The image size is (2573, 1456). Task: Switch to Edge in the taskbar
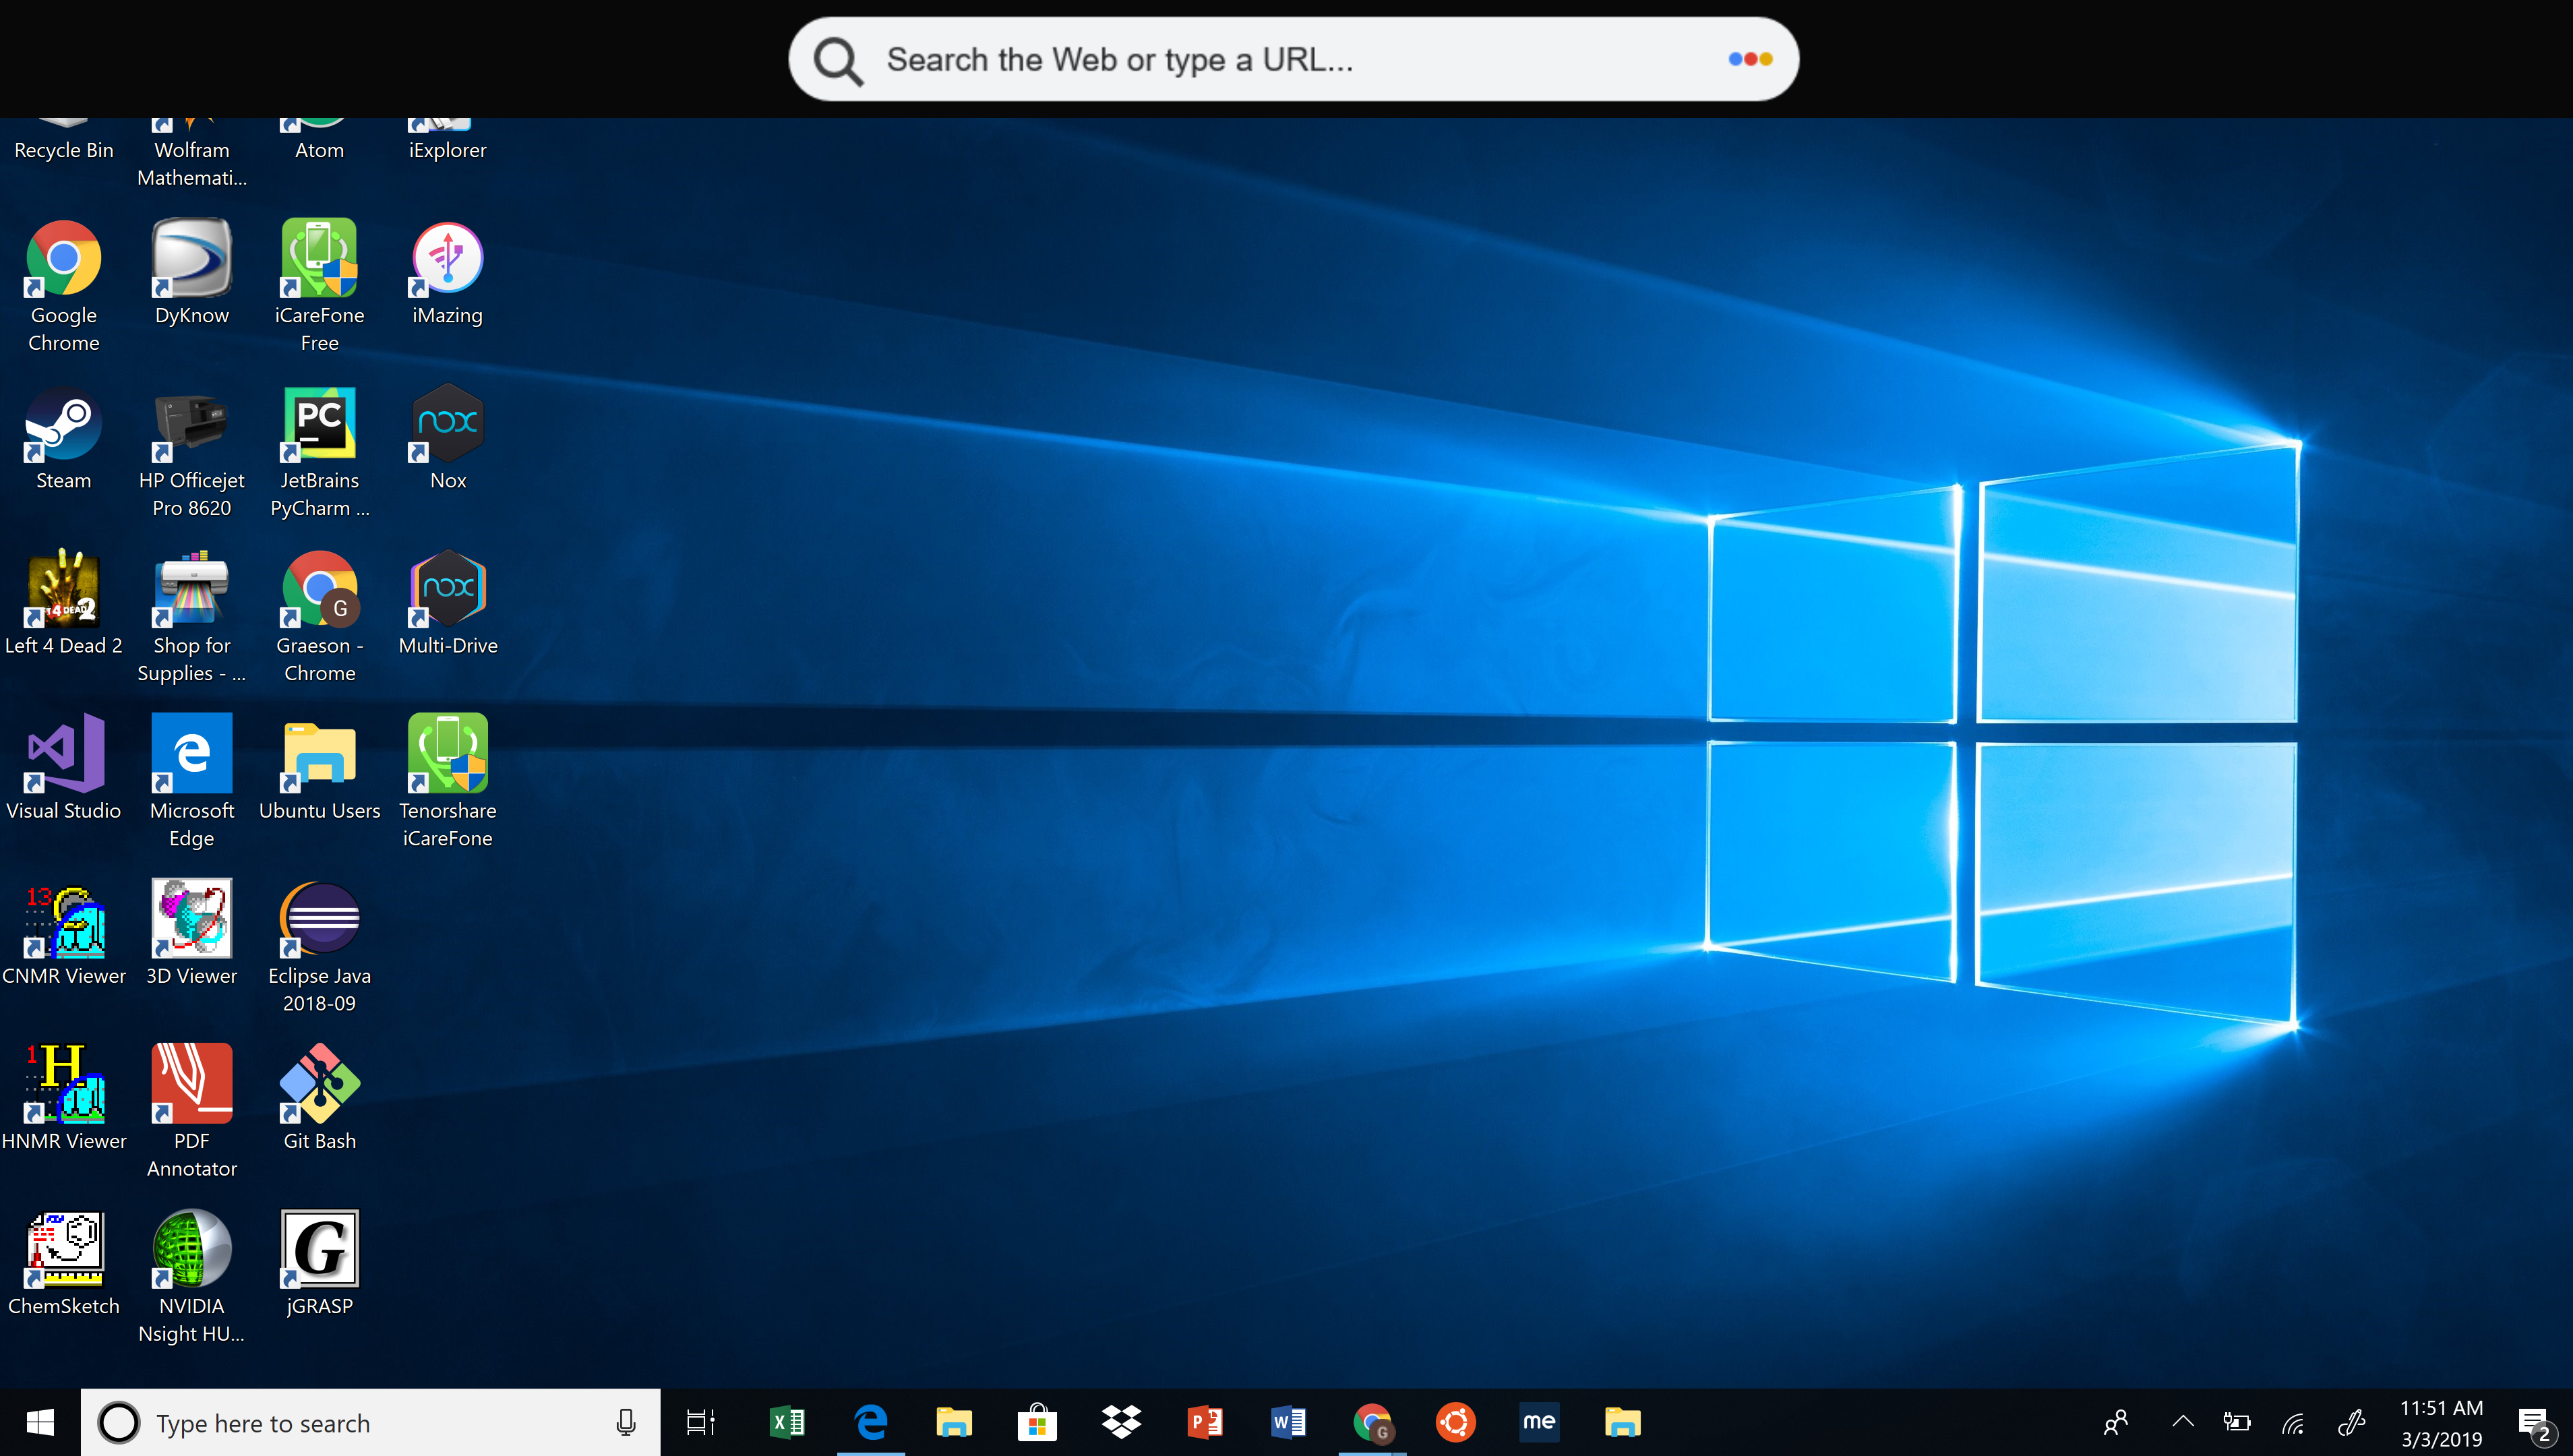(871, 1422)
